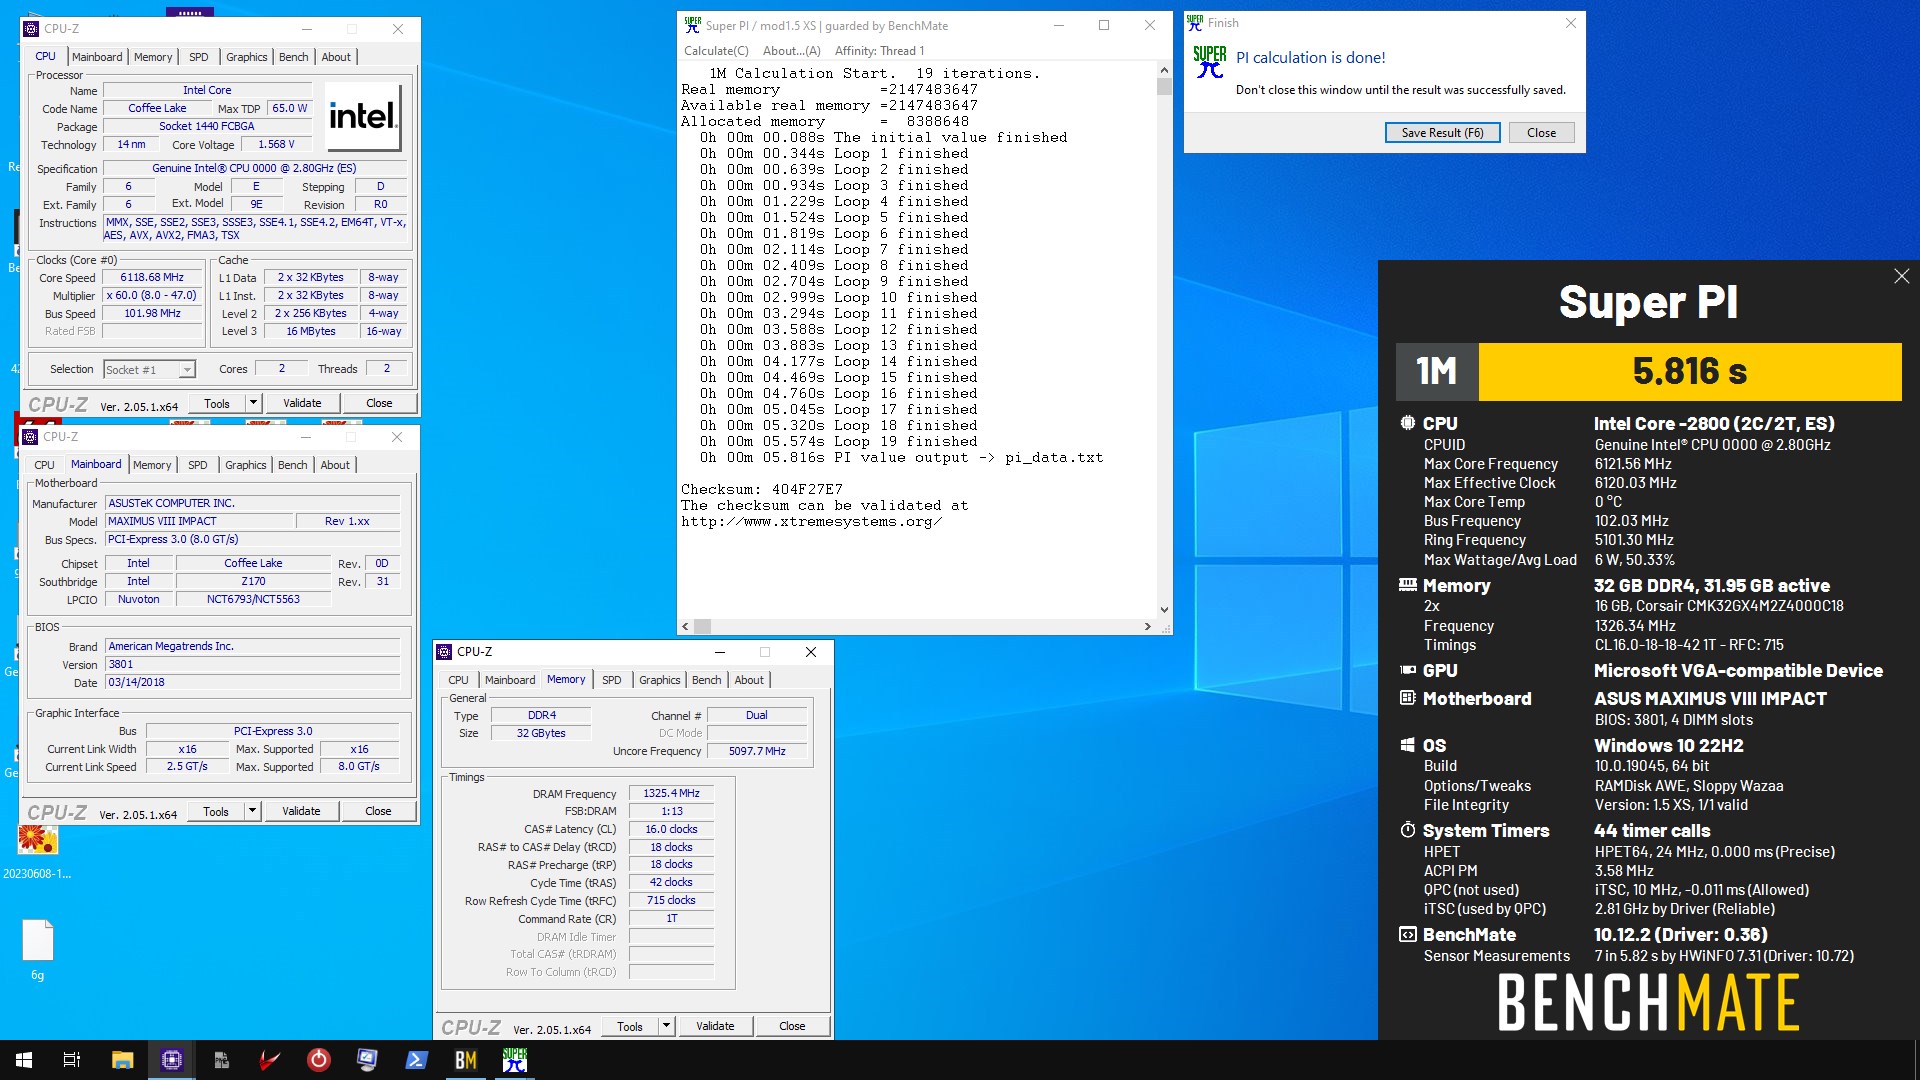
Task: Click Save Result (F6) button
Action: (1442, 133)
